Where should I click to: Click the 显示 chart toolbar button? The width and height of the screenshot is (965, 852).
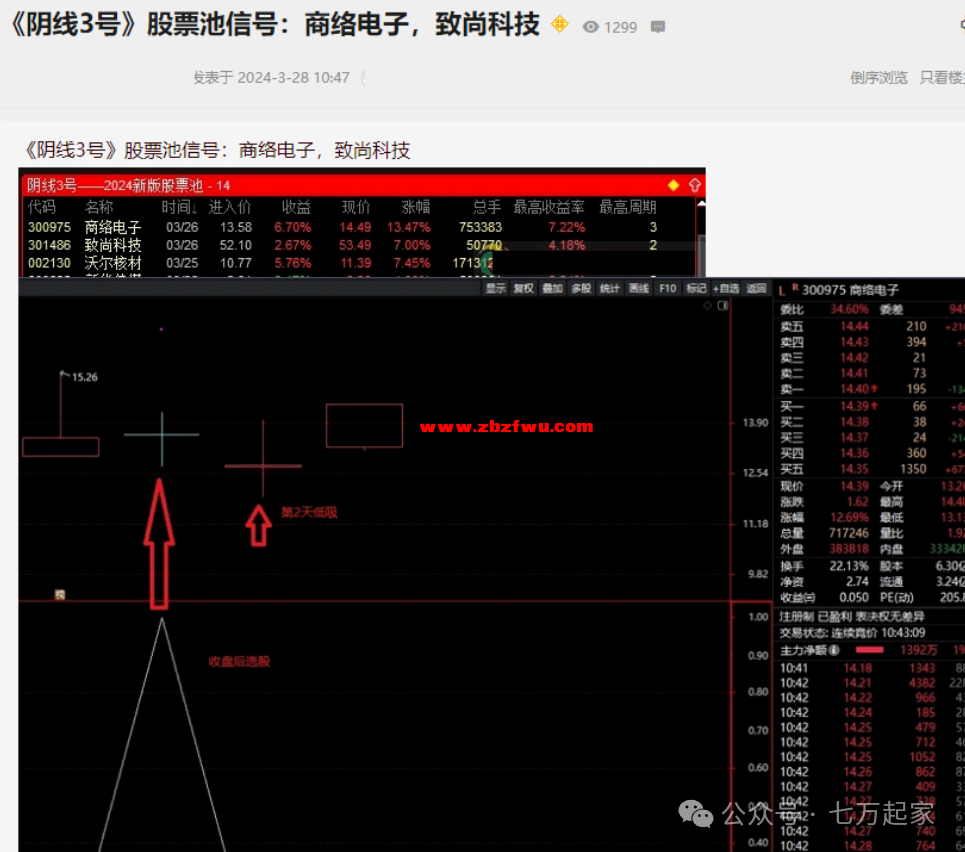coord(495,288)
